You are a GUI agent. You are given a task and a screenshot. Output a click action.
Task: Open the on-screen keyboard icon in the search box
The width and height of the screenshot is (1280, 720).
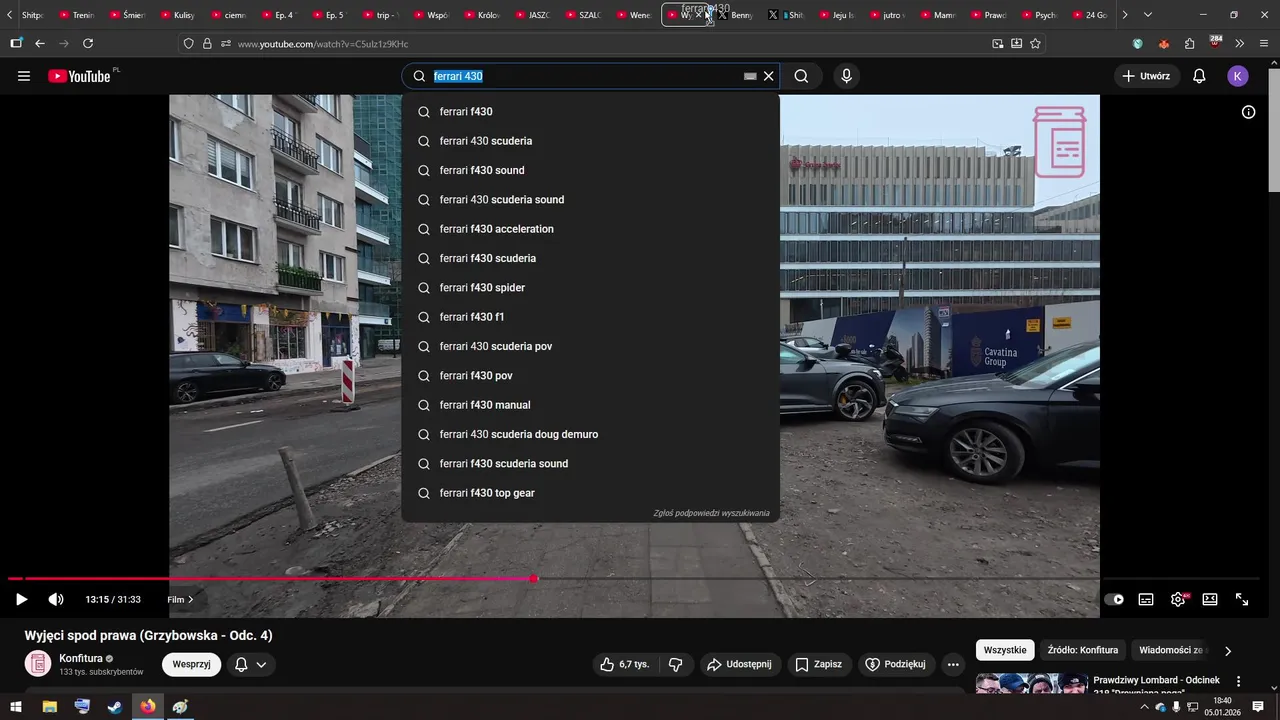[x=750, y=76]
